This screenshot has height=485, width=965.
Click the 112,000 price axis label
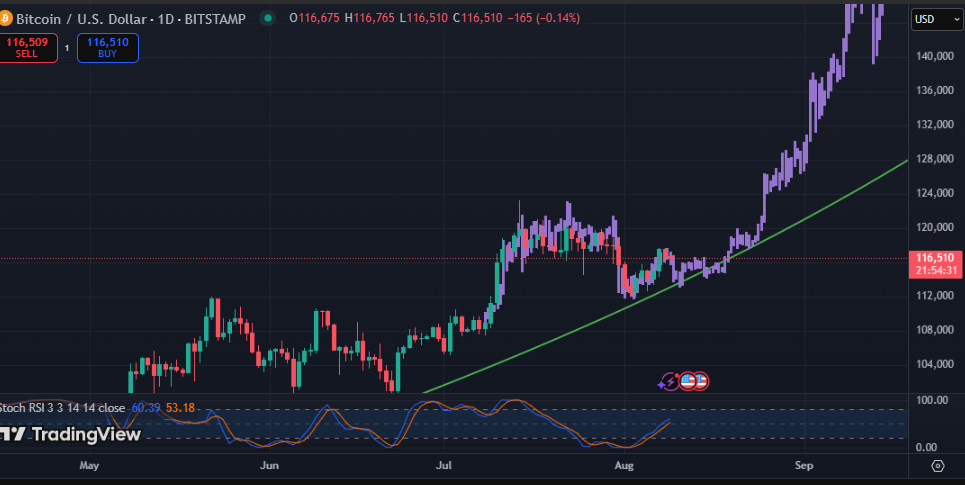(x=935, y=296)
